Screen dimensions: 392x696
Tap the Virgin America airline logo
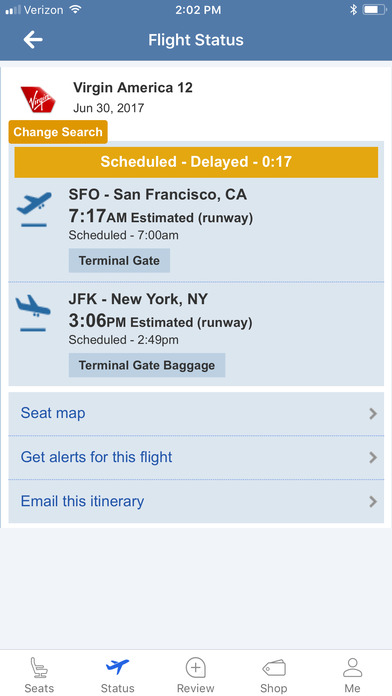[x=38, y=99]
